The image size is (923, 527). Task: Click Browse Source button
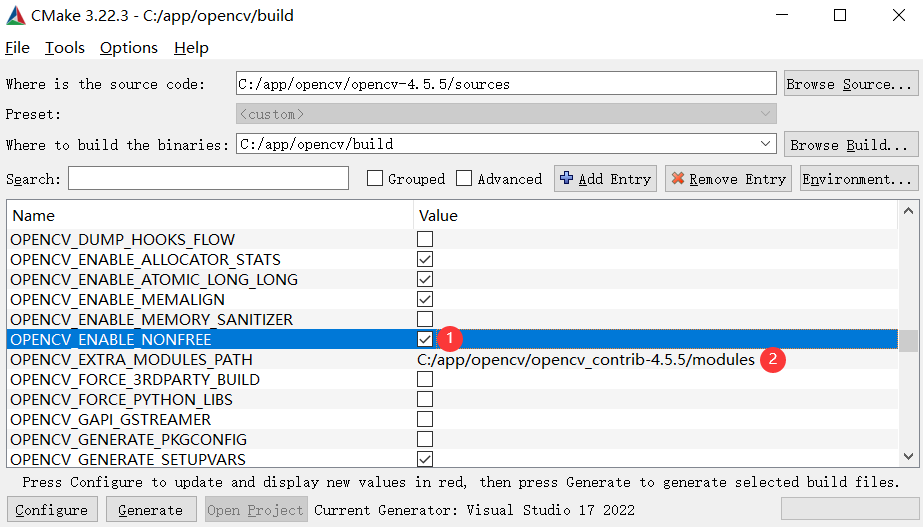(851, 84)
